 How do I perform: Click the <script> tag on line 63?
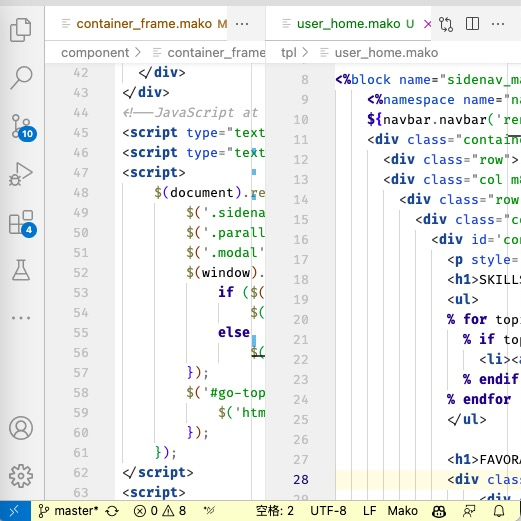154,493
